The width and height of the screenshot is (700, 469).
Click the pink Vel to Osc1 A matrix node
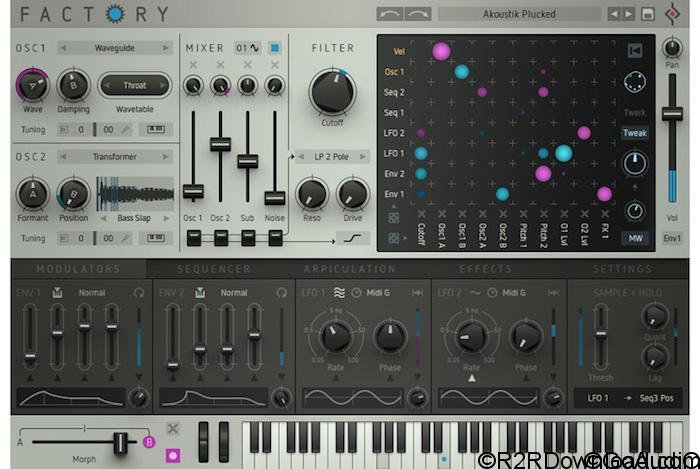441,51
